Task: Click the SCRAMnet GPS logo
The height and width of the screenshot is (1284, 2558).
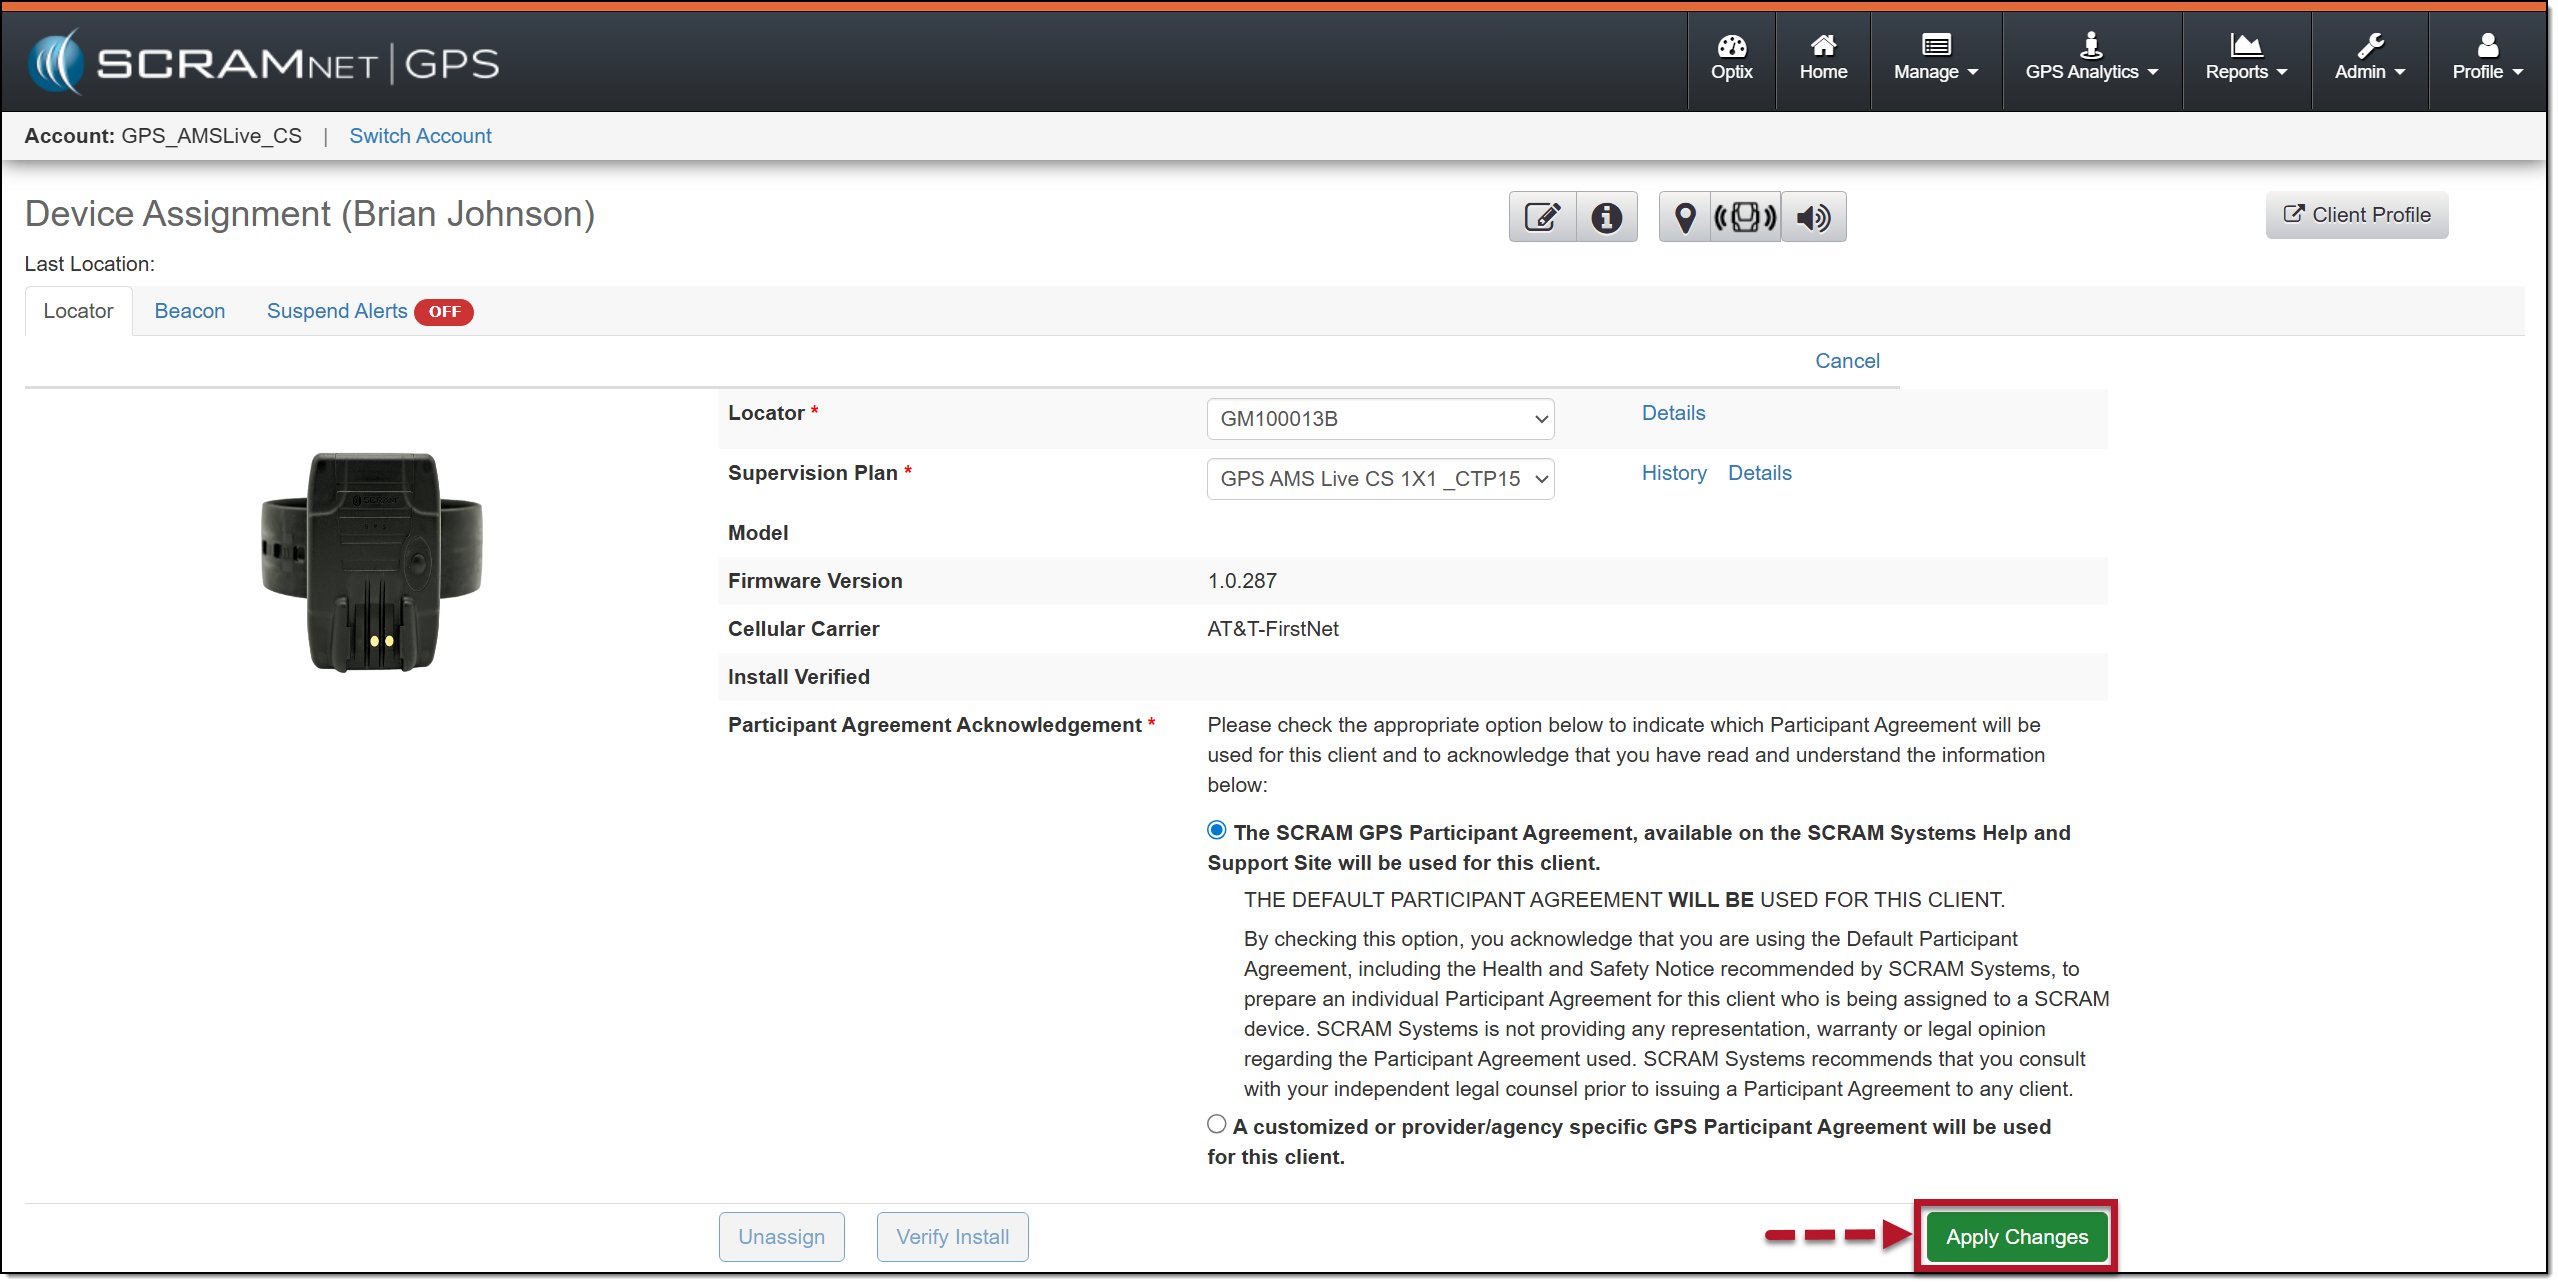Action: click(x=265, y=63)
